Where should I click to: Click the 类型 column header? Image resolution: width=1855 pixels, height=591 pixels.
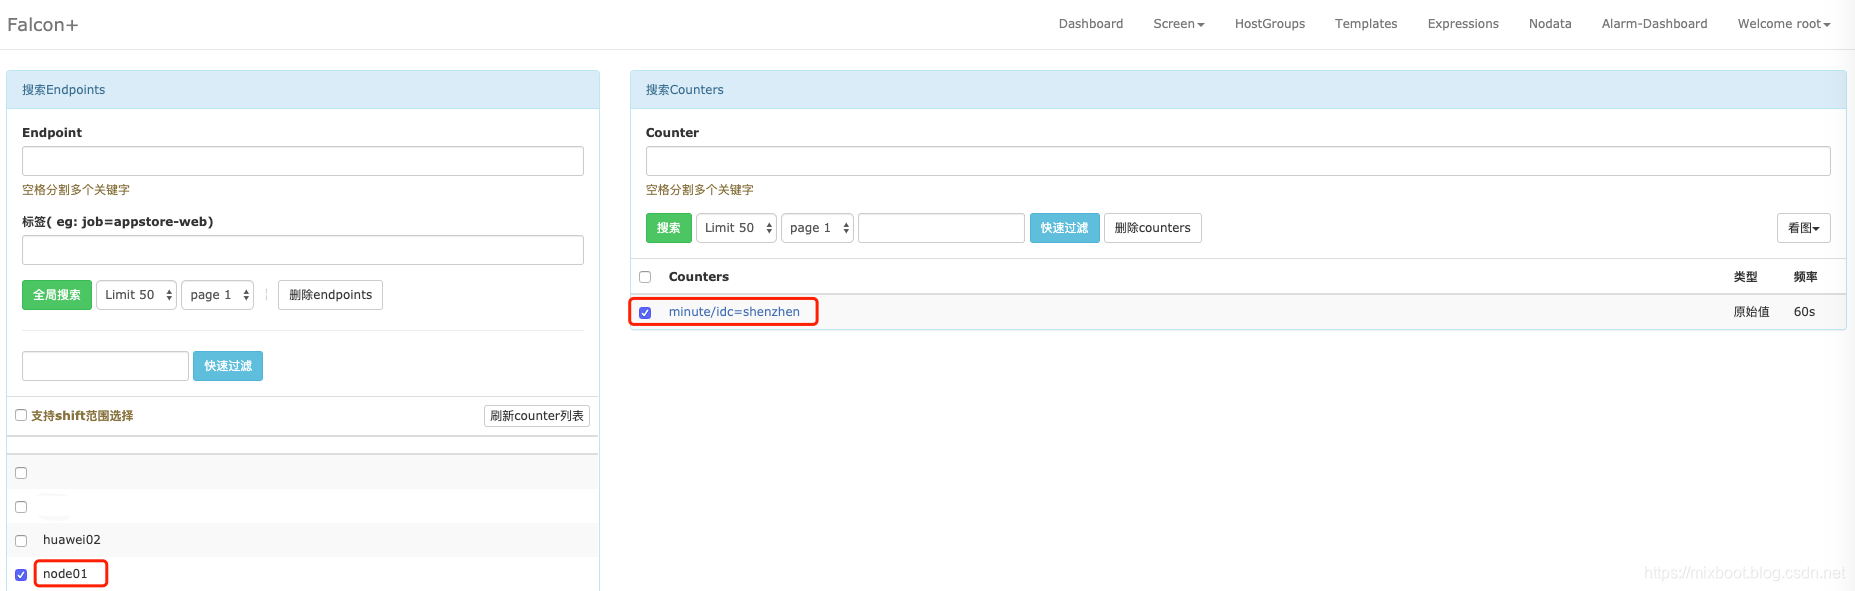[x=1745, y=277]
